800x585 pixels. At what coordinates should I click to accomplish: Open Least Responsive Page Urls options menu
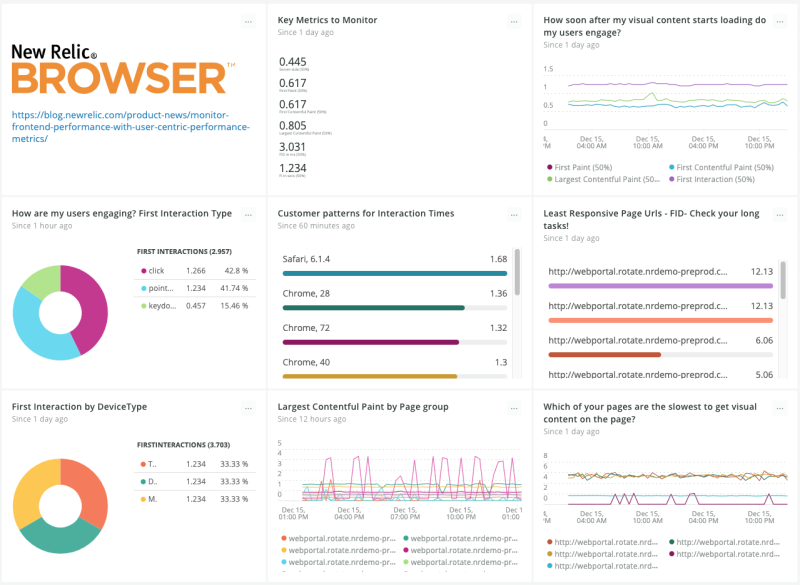tap(779, 214)
